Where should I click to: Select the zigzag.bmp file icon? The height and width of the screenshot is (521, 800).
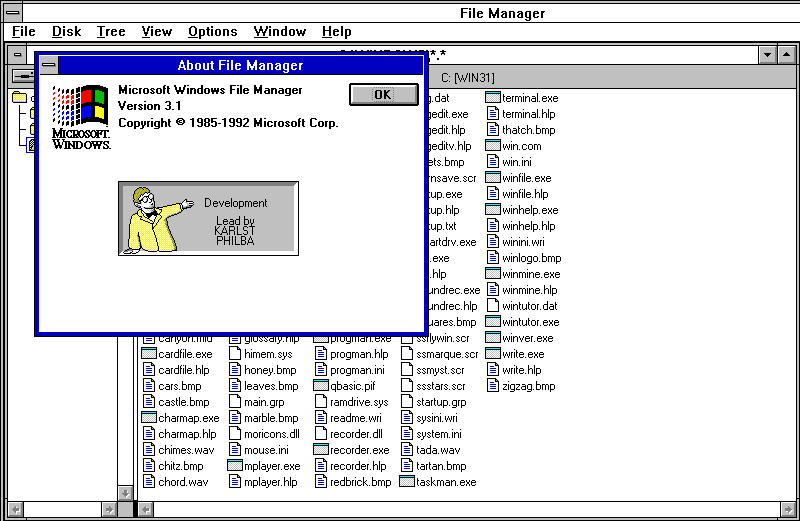click(492, 385)
